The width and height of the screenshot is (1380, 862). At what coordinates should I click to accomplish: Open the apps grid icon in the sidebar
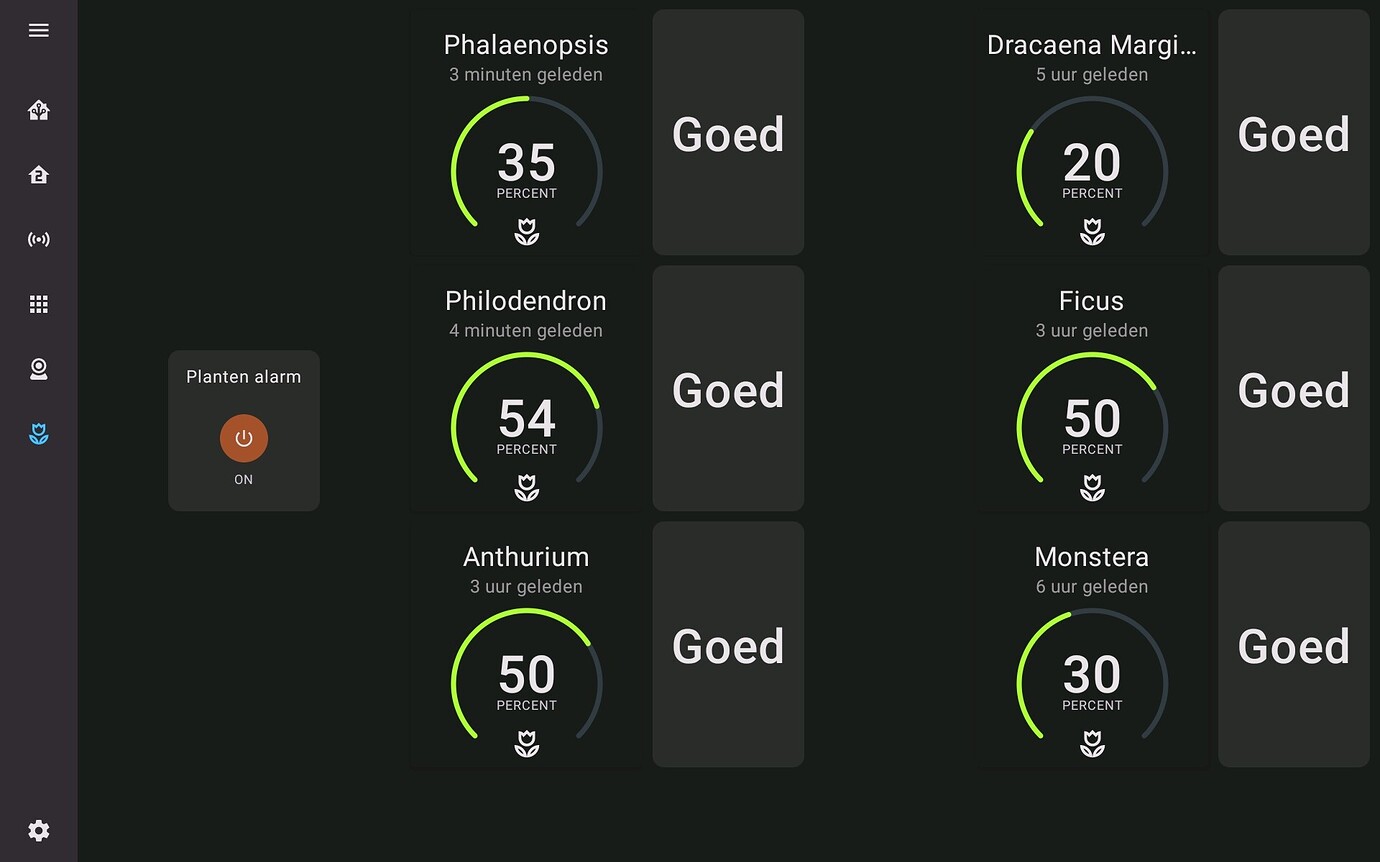tap(38, 304)
